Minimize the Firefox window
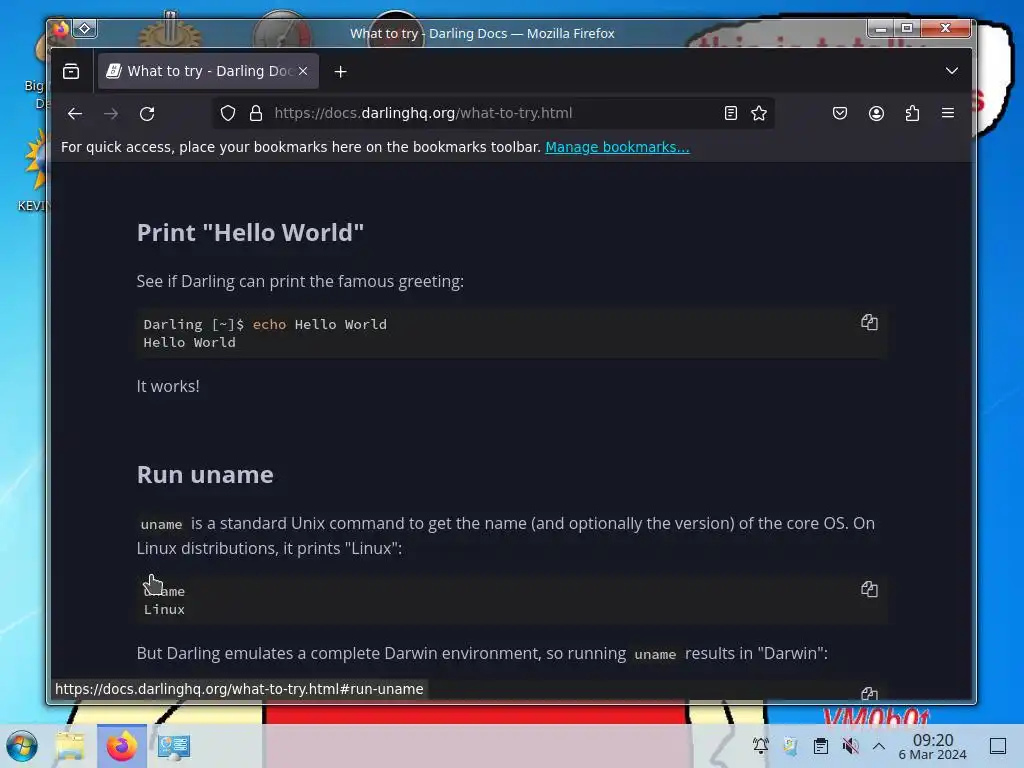 [x=881, y=29]
